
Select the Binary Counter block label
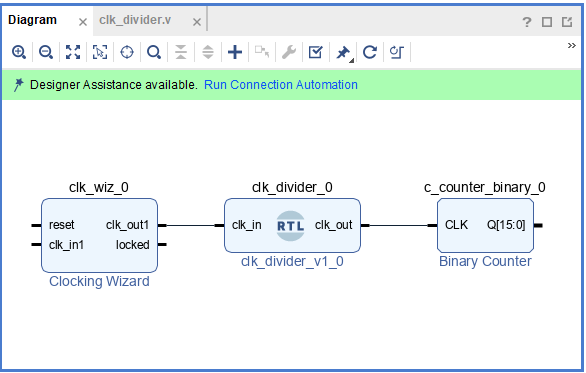click(485, 261)
